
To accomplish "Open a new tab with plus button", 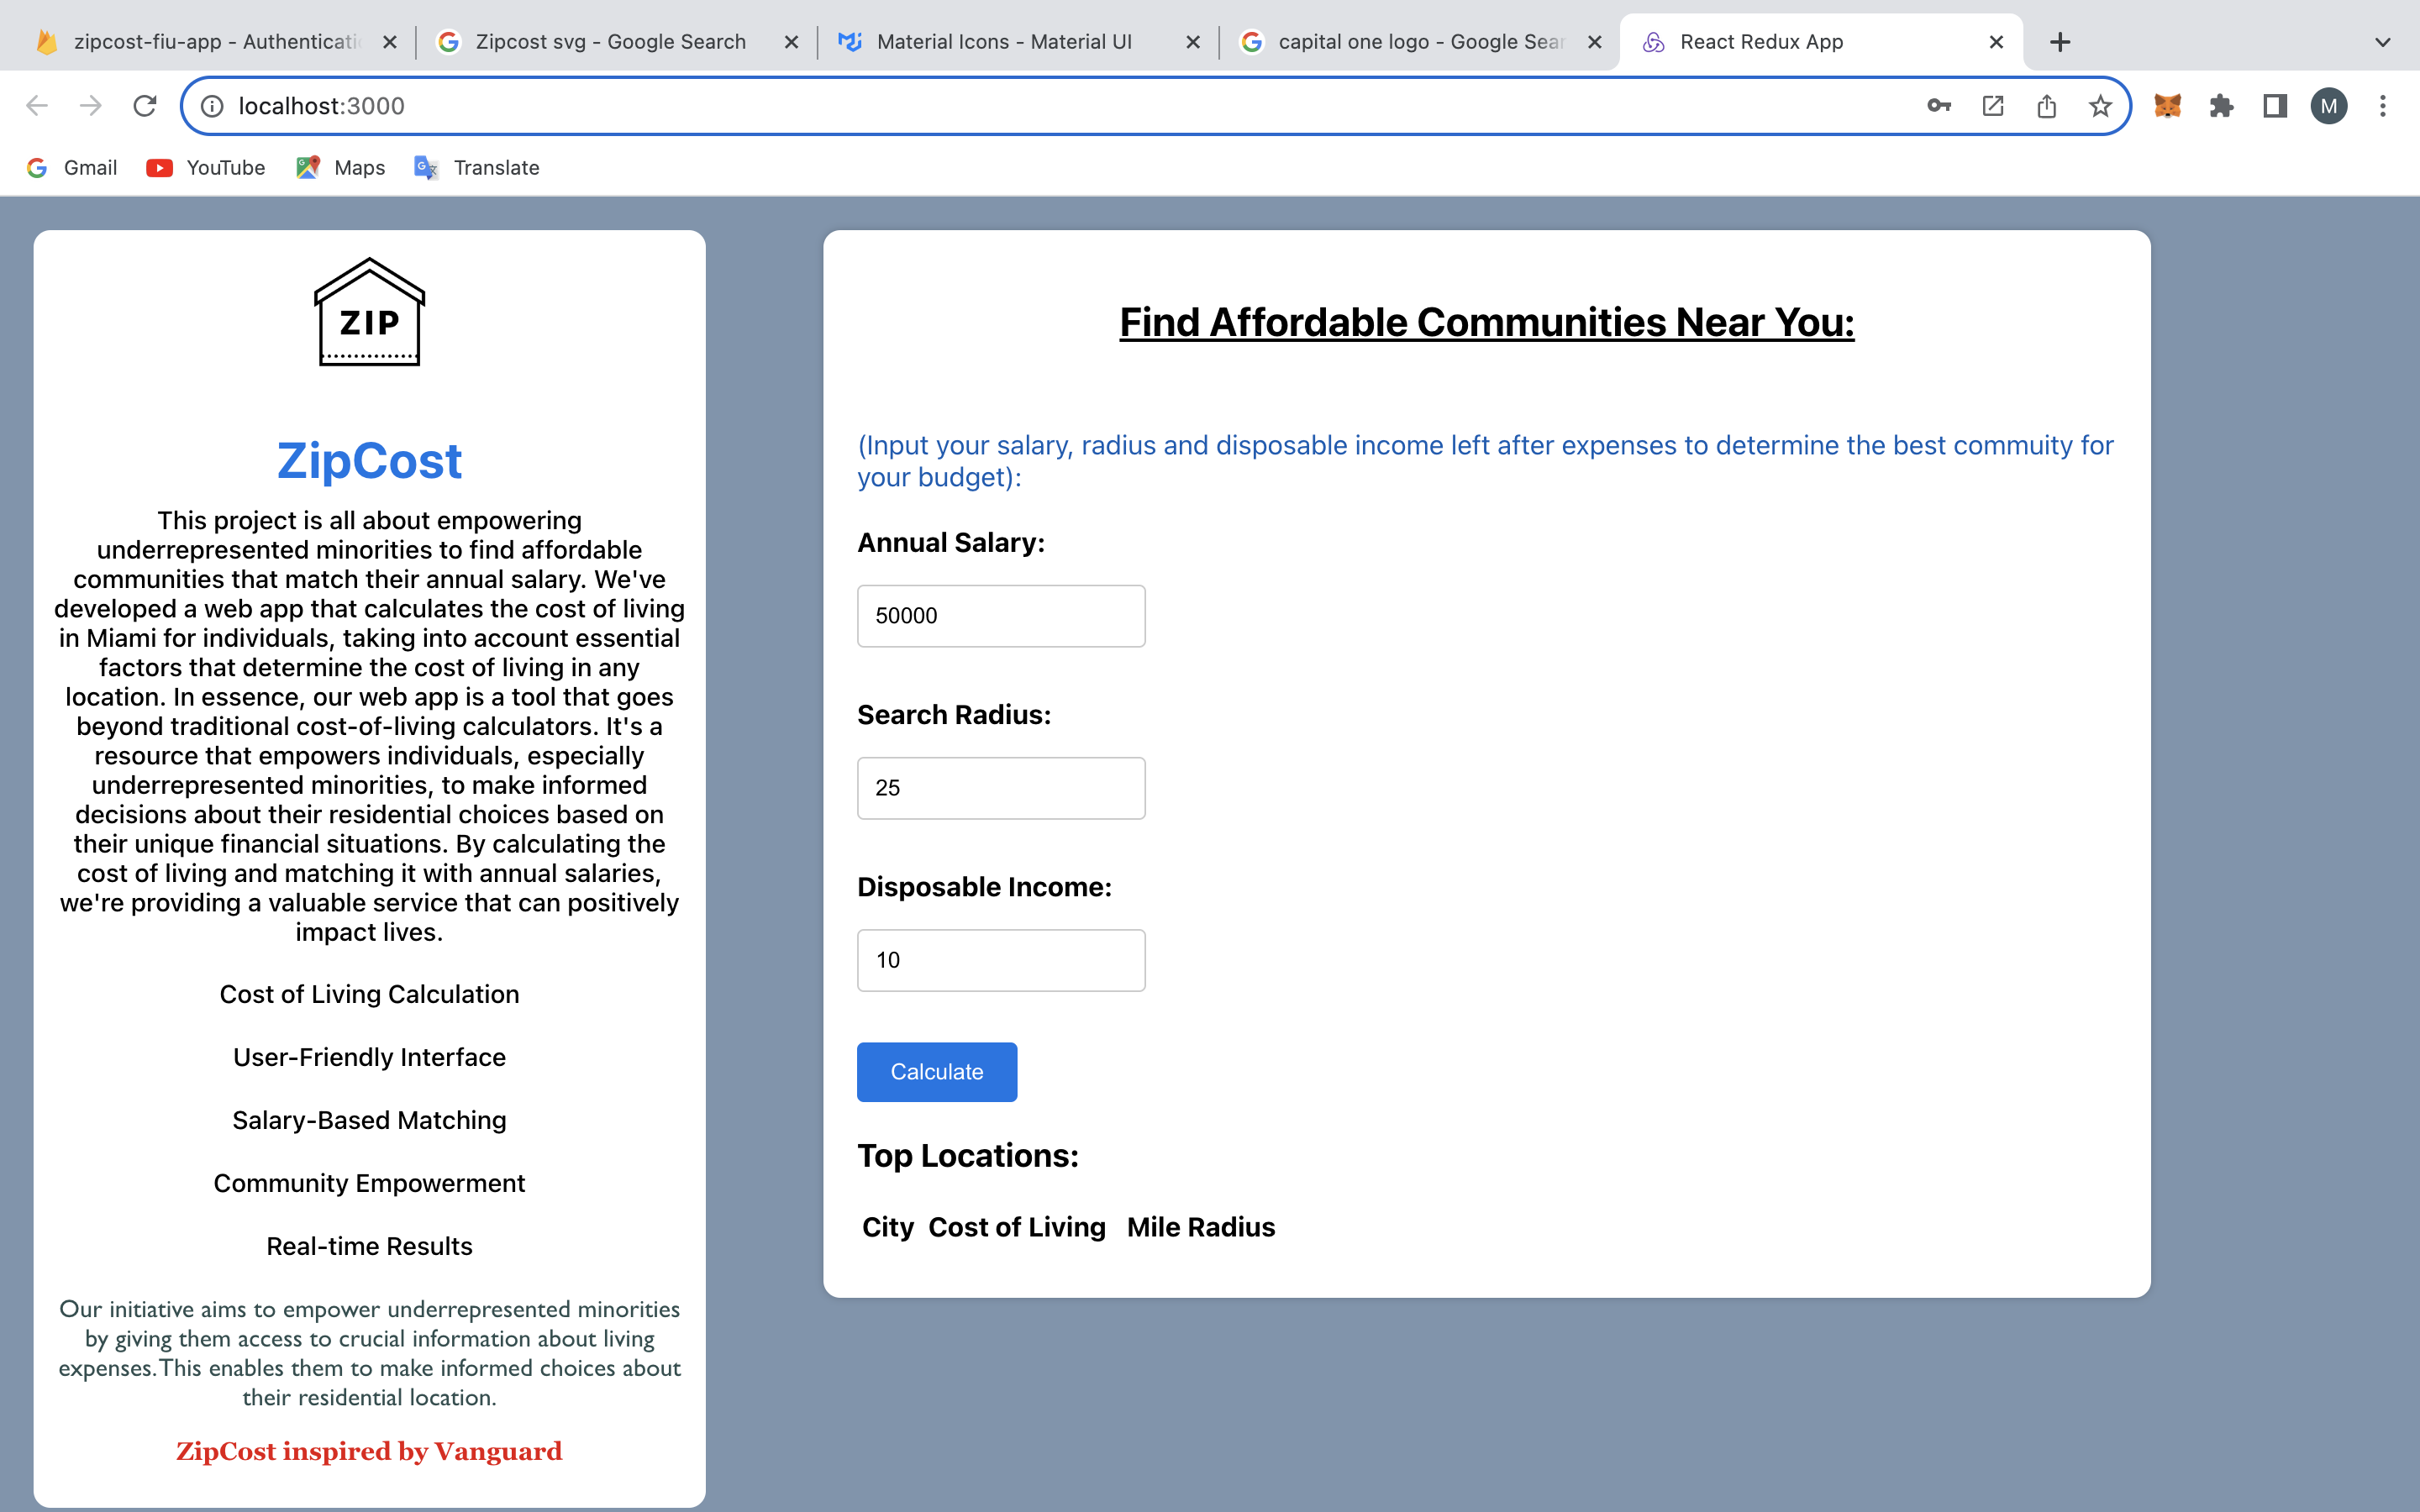I will click(x=2060, y=42).
